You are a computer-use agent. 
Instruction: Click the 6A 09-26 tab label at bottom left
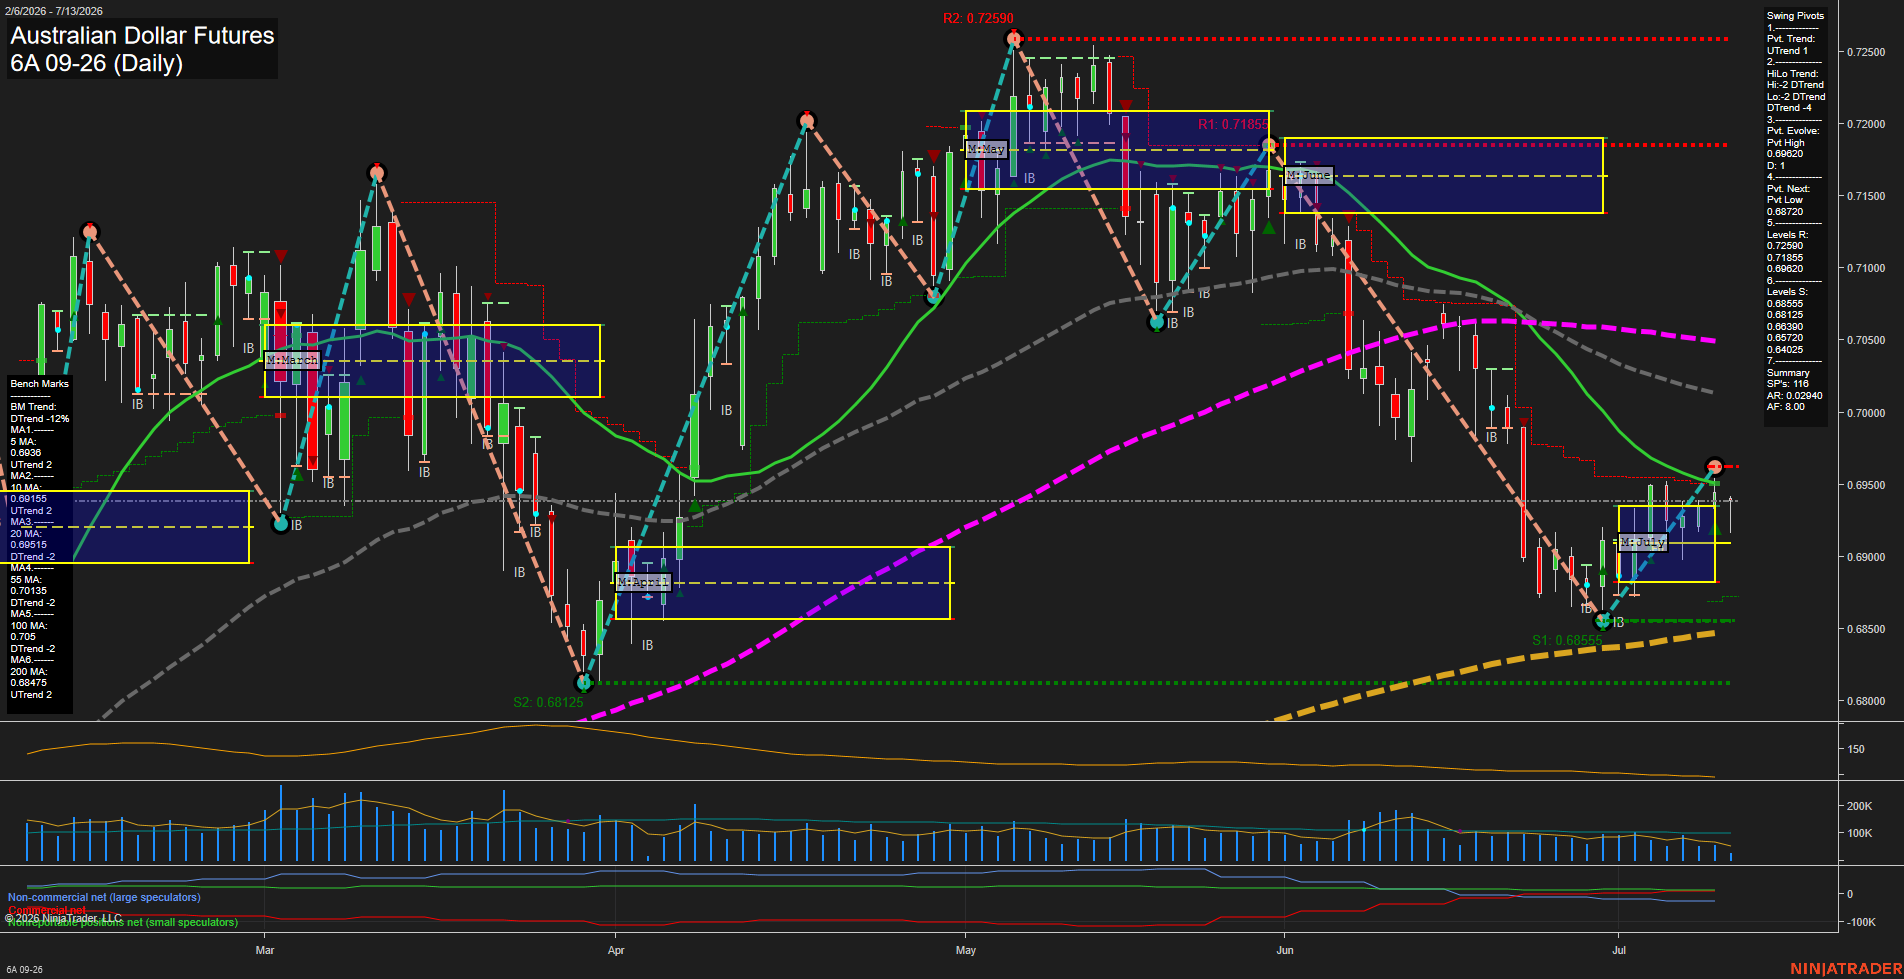point(25,970)
